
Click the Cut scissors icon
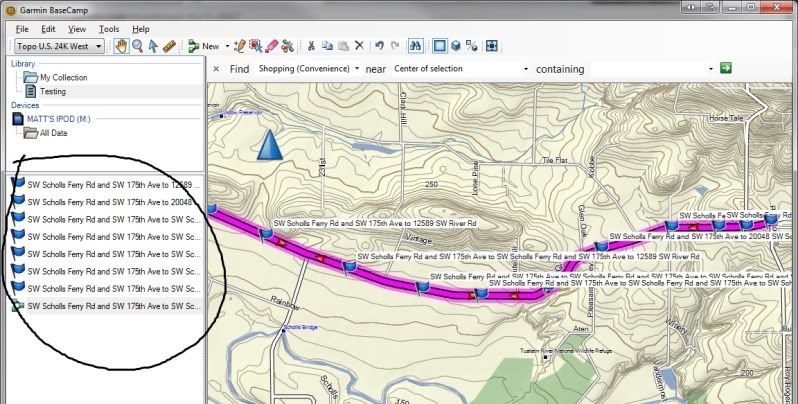coord(312,46)
